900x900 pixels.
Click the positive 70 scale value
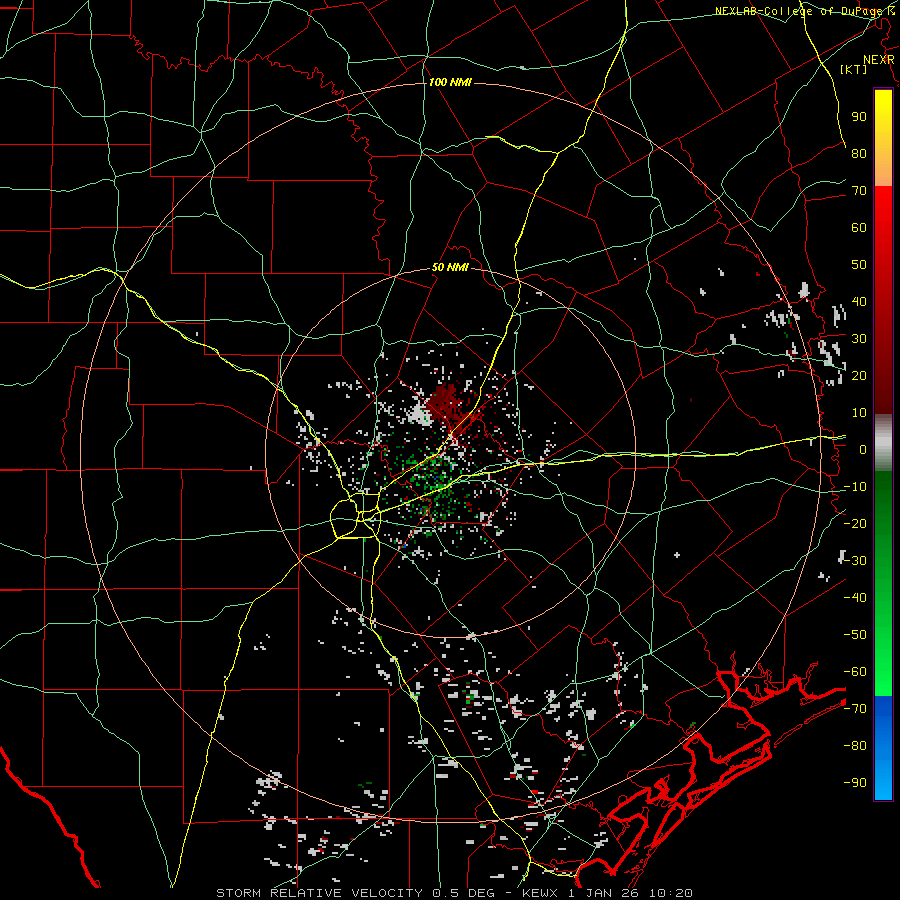pyautogui.click(x=859, y=191)
